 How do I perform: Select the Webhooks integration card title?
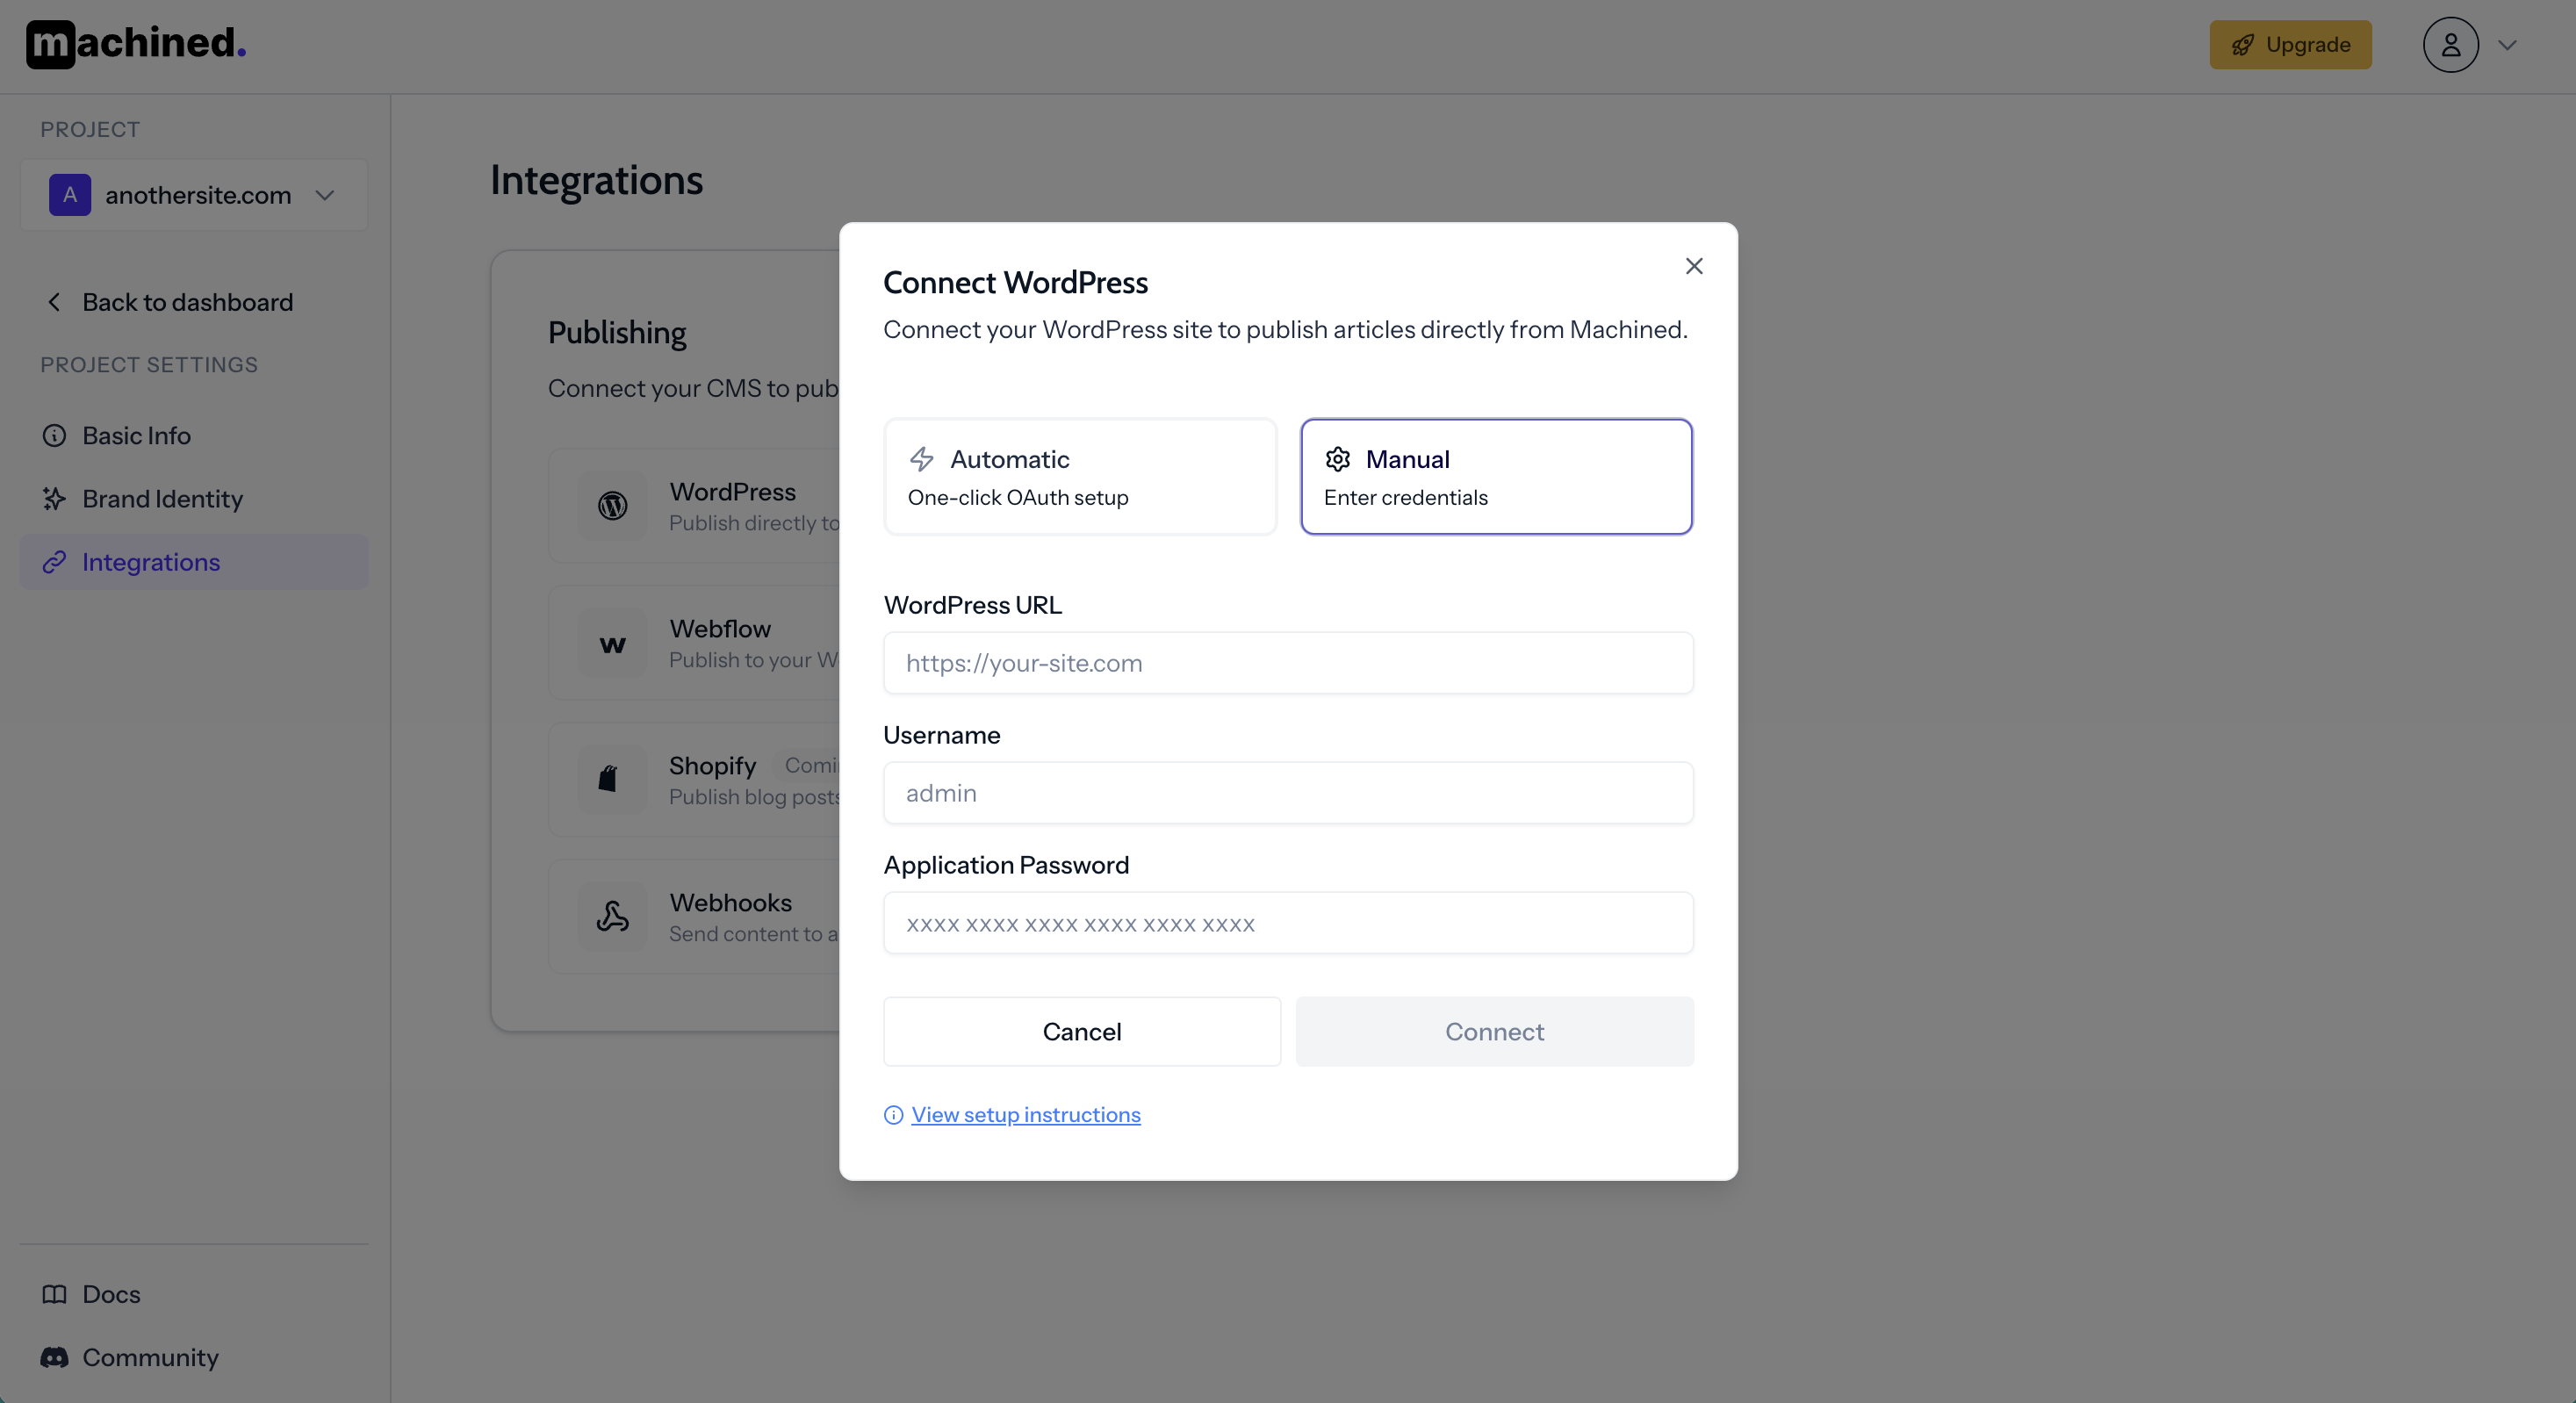730,902
